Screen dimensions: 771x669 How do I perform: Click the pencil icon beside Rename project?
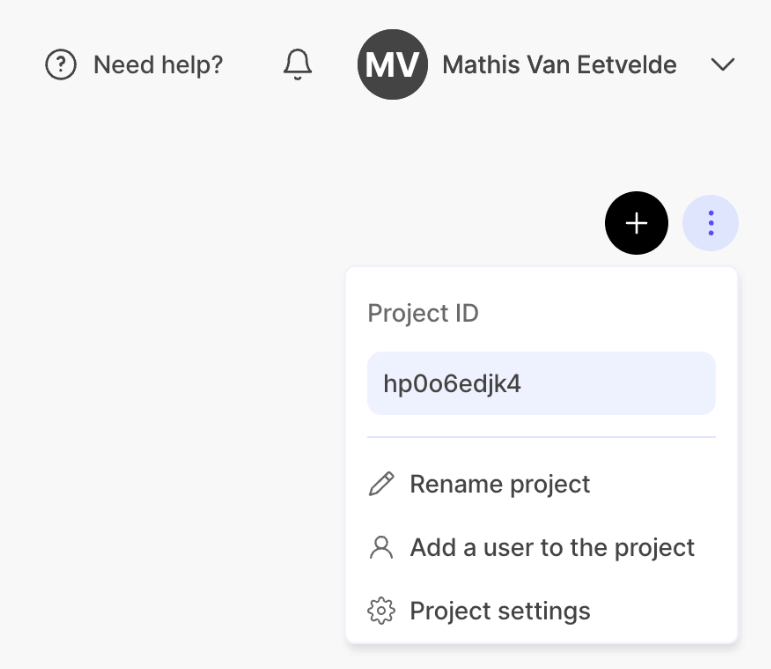coord(381,485)
